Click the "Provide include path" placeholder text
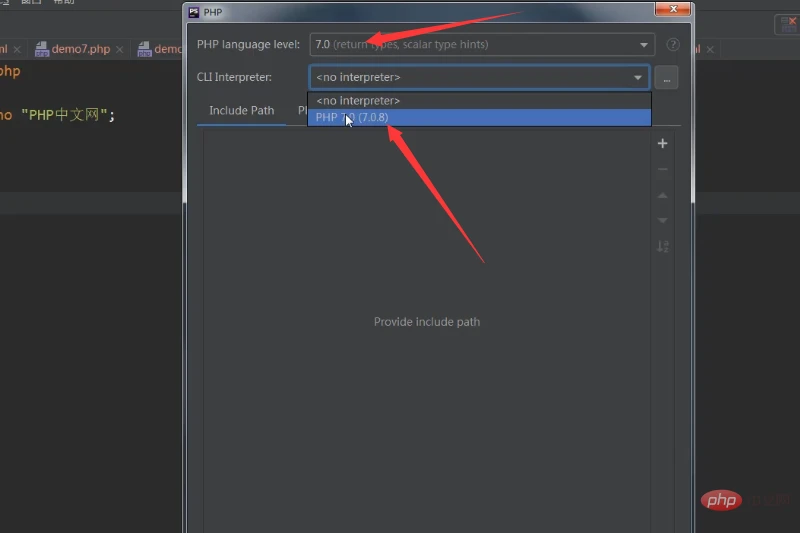Image resolution: width=800 pixels, height=533 pixels. pyautogui.click(x=427, y=322)
